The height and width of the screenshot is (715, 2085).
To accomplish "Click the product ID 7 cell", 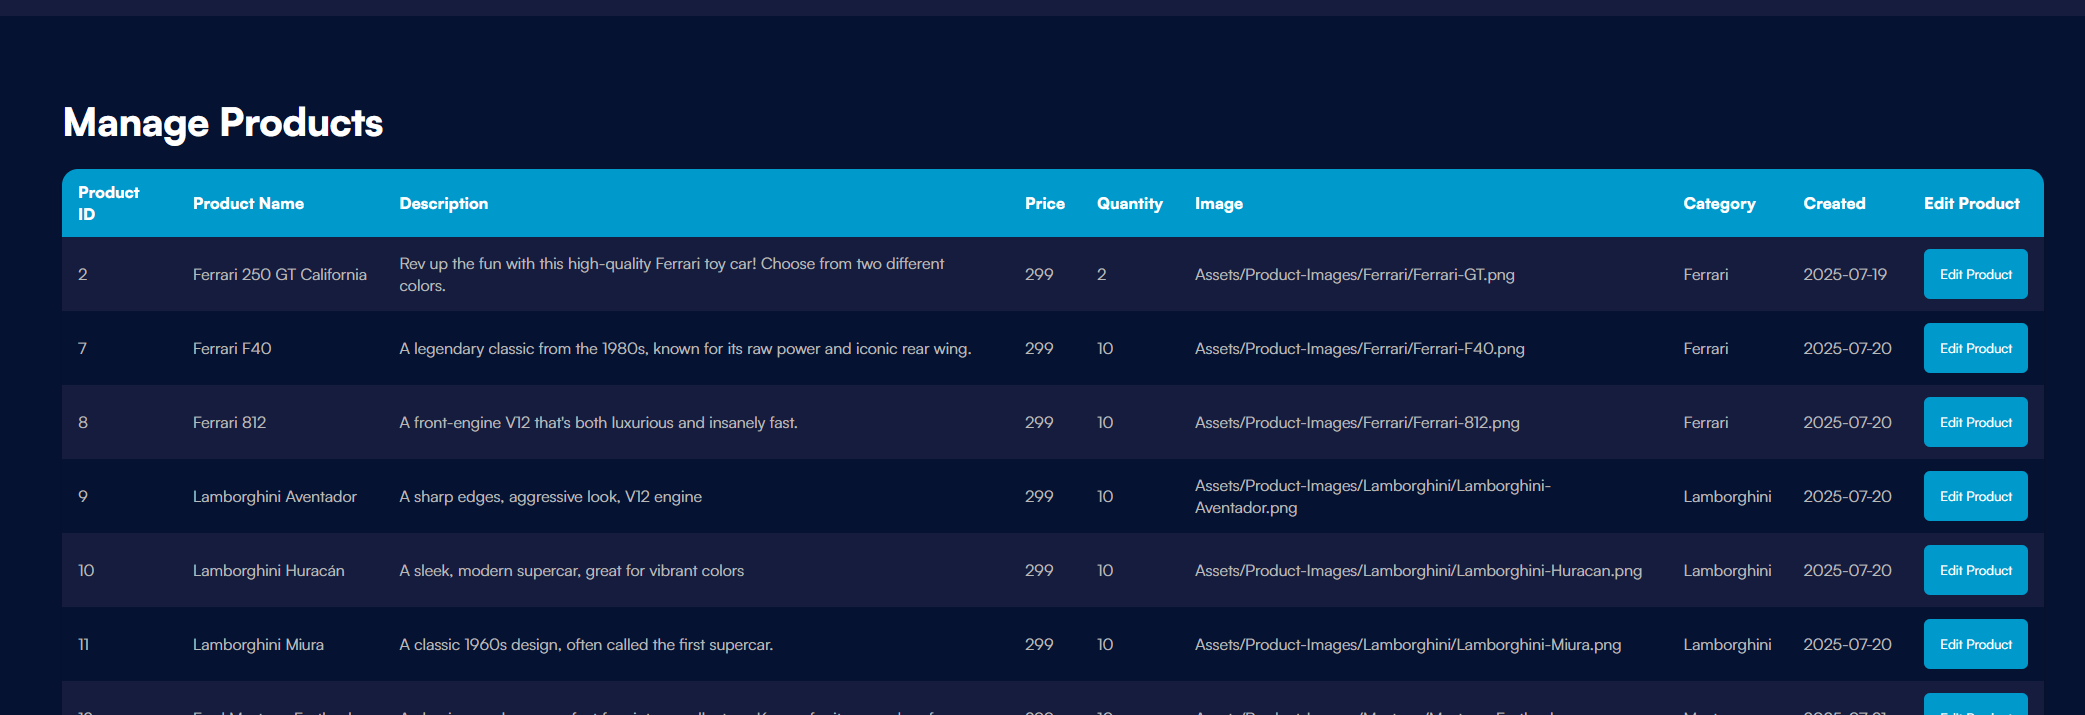I will pos(82,348).
